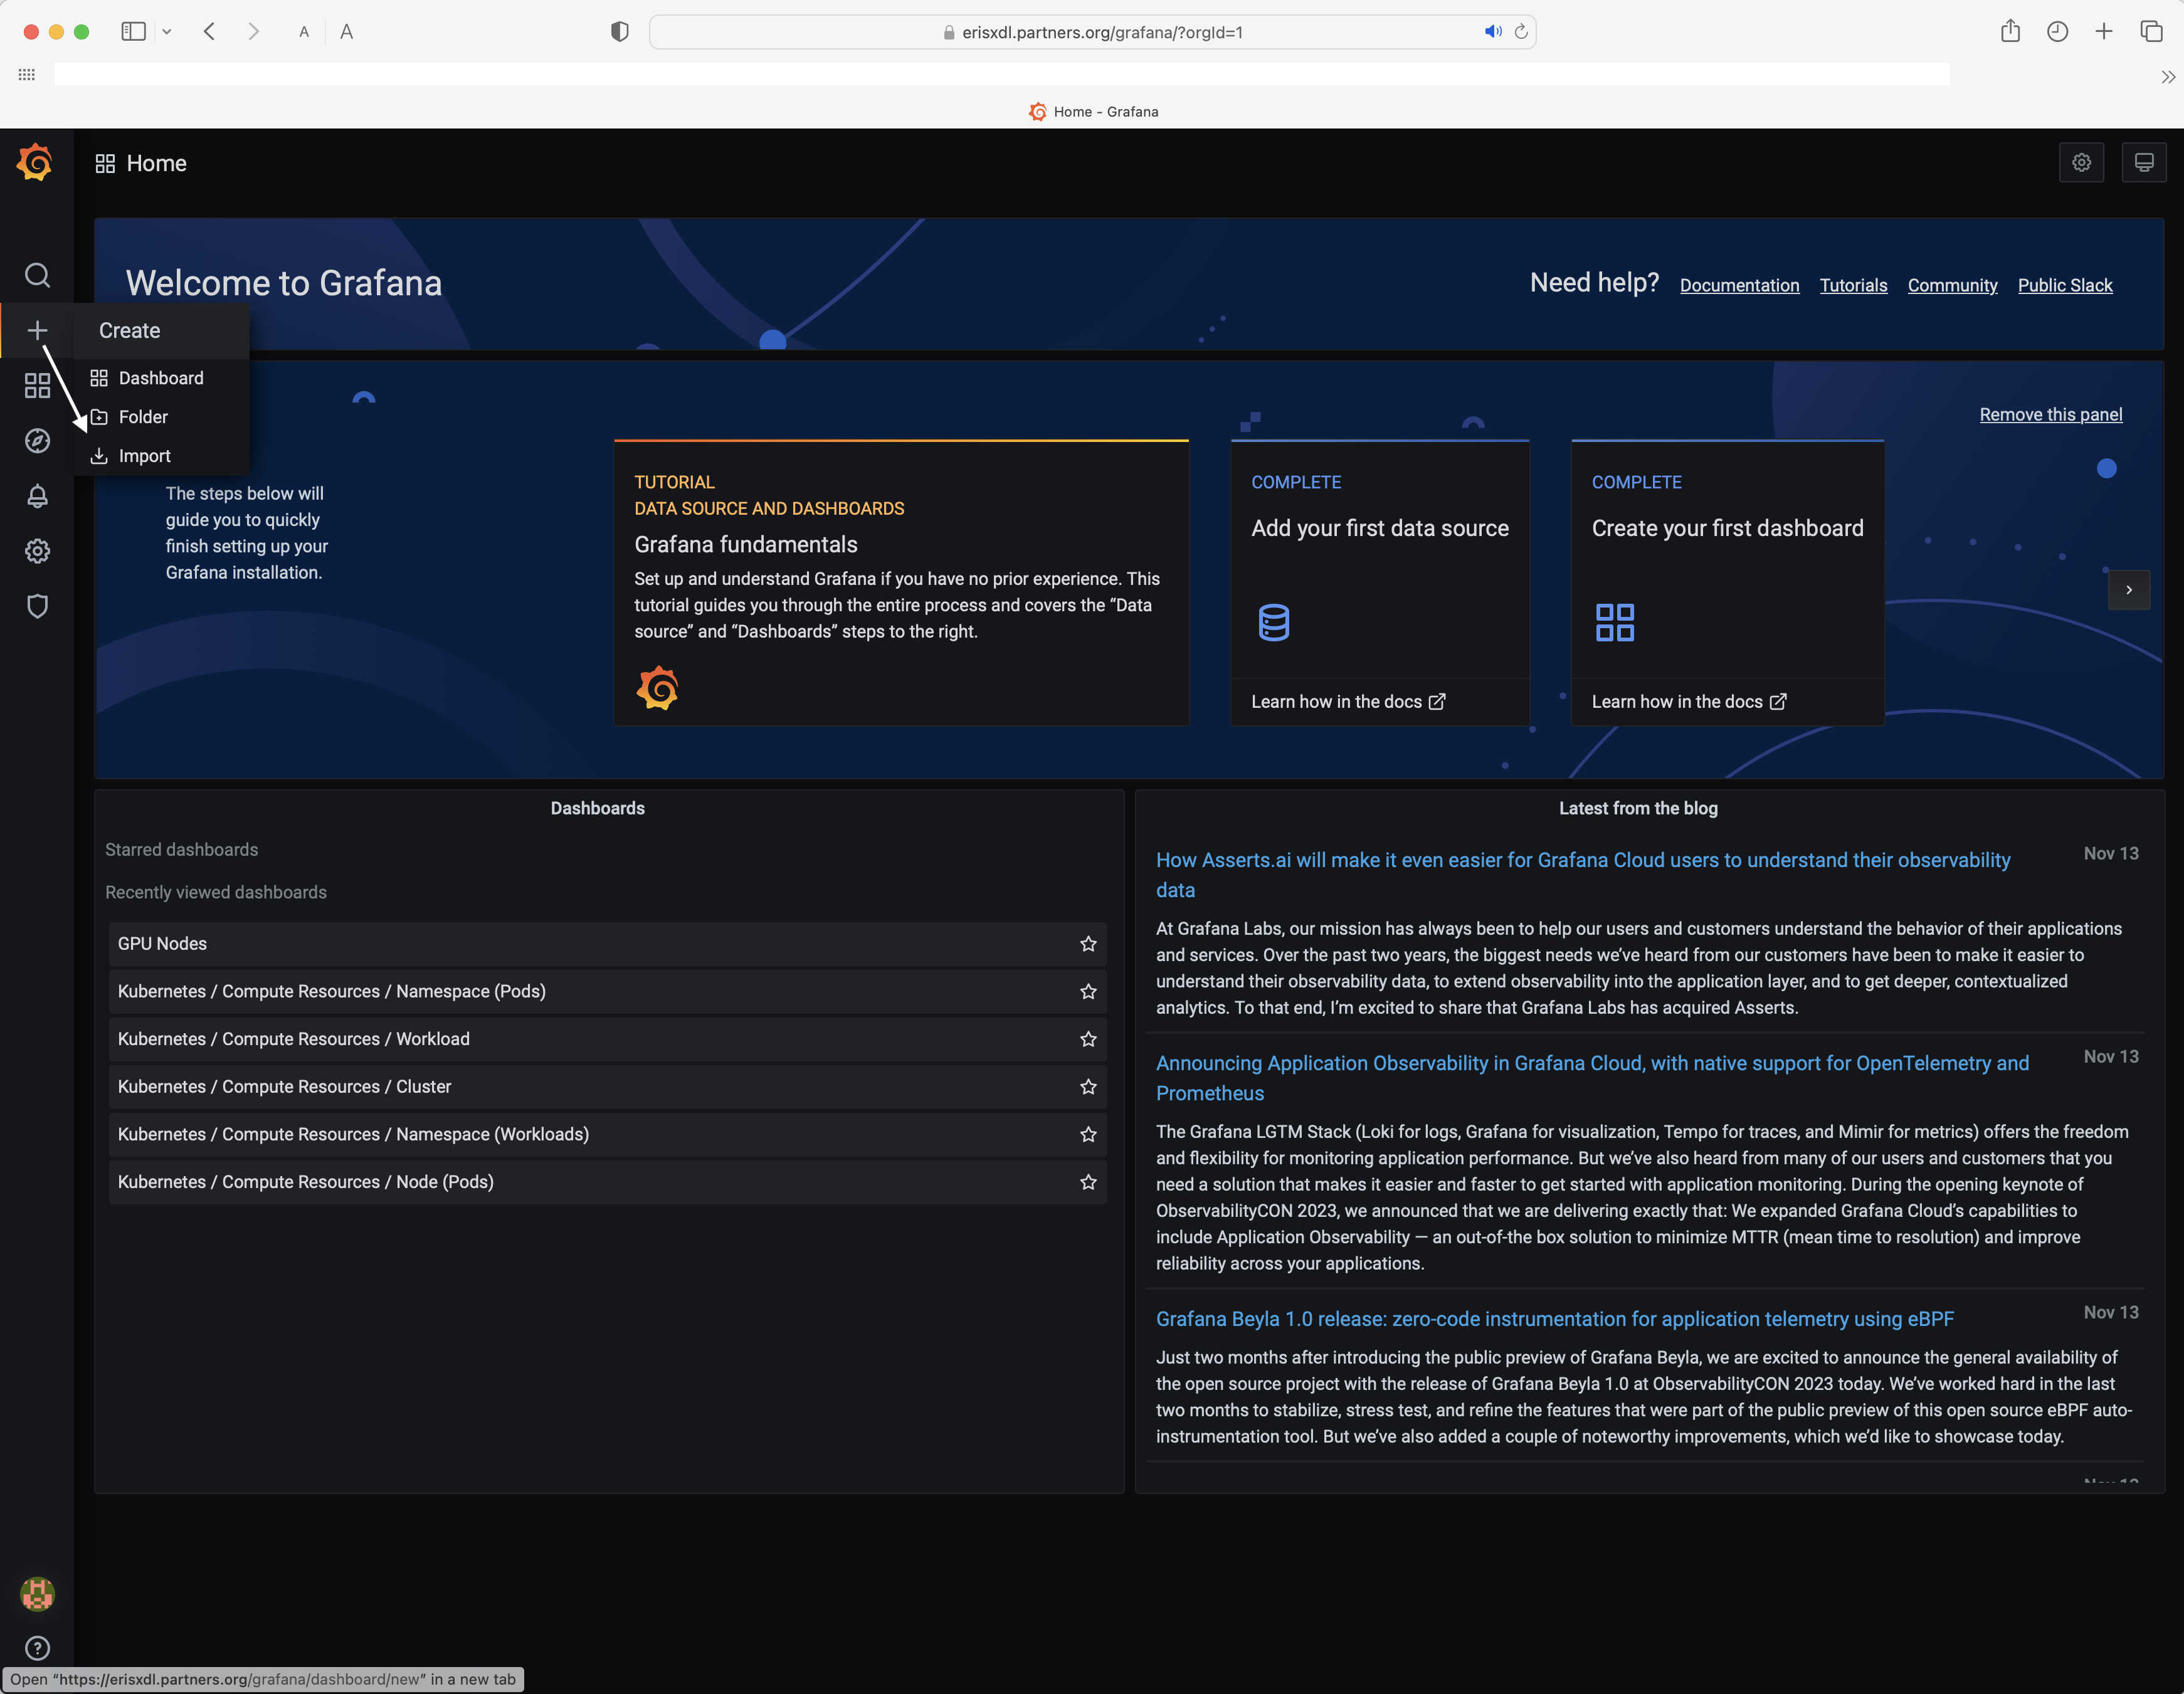Open Safari privacy report shield icon
The image size is (2184, 1694).
pos(620,32)
